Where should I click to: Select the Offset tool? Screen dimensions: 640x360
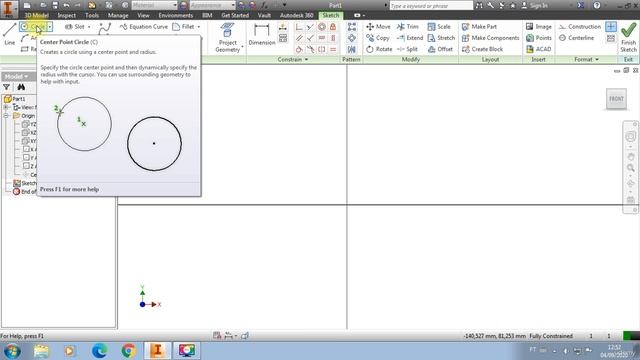tap(440, 49)
